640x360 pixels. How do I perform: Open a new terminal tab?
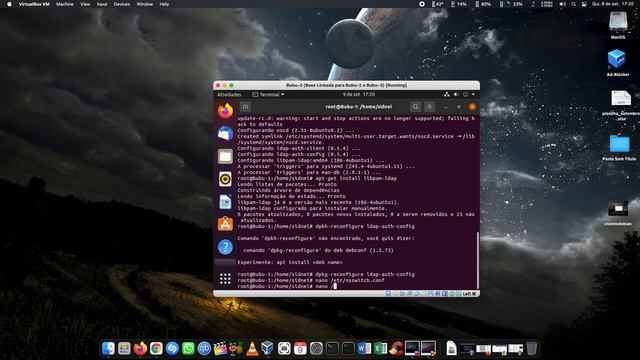pyautogui.click(x=245, y=107)
